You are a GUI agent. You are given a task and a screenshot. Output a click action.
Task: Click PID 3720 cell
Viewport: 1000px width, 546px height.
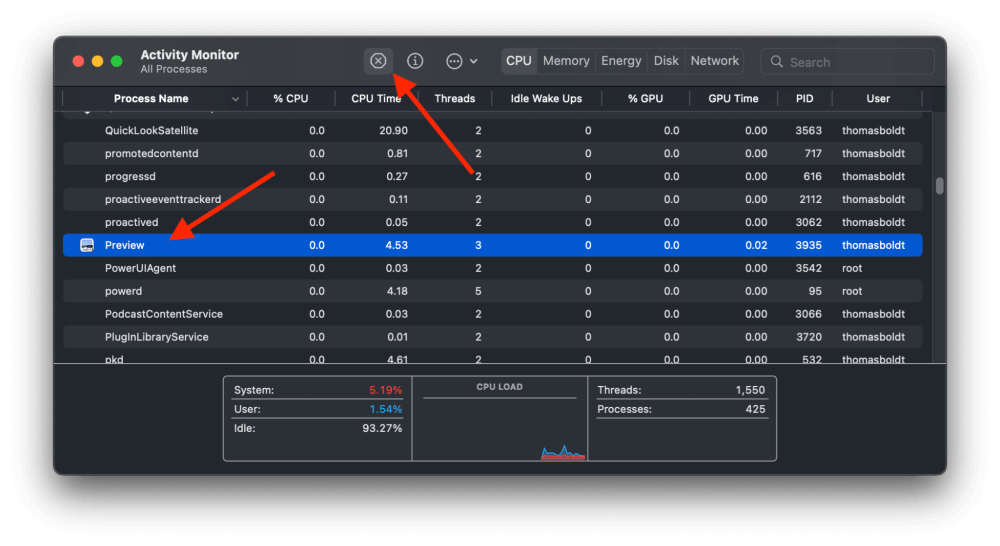click(809, 337)
